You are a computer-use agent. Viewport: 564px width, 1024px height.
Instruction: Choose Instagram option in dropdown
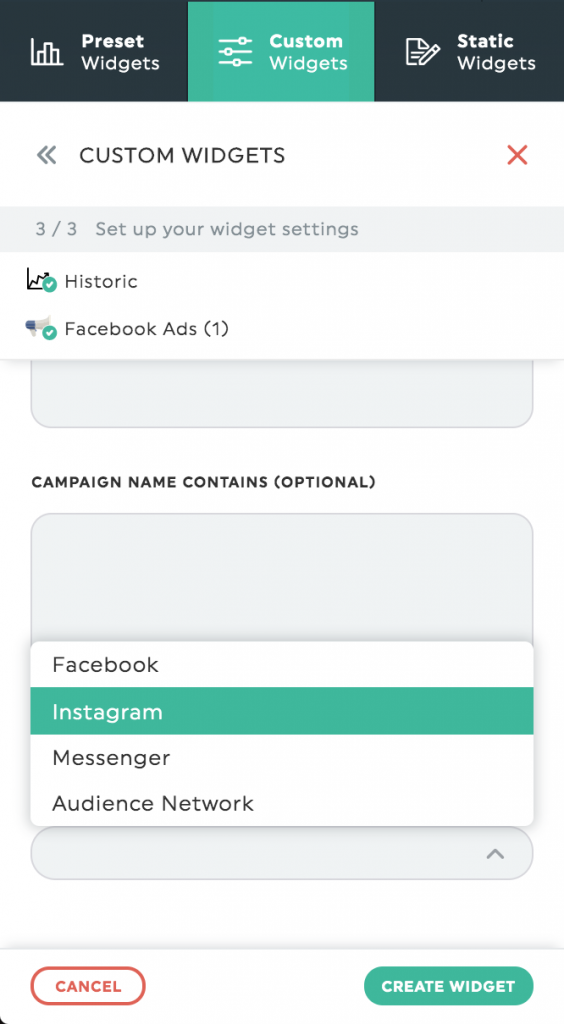click(282, 711)
